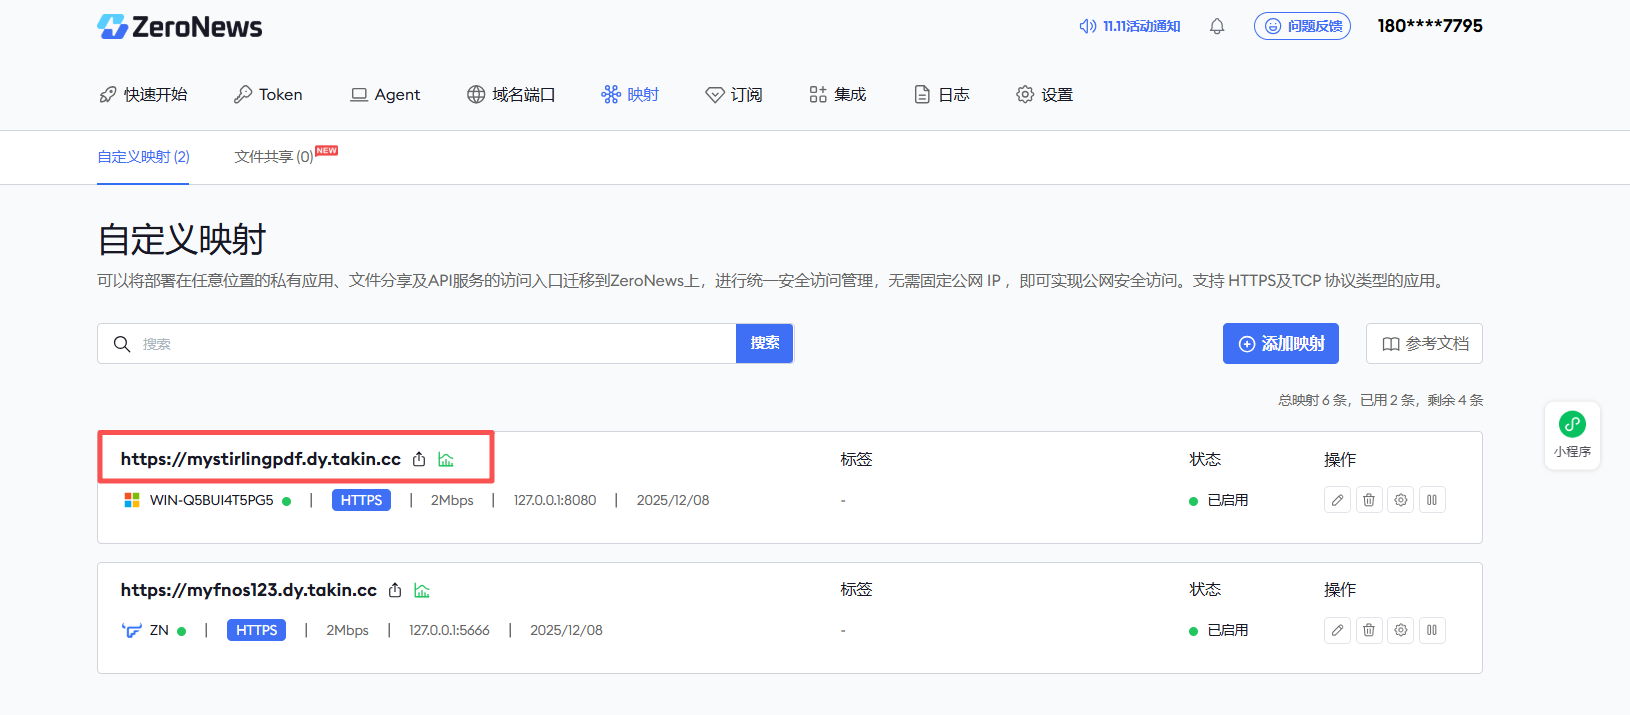Open the notification bell
1630x715 pixels.
[1217, 27]
